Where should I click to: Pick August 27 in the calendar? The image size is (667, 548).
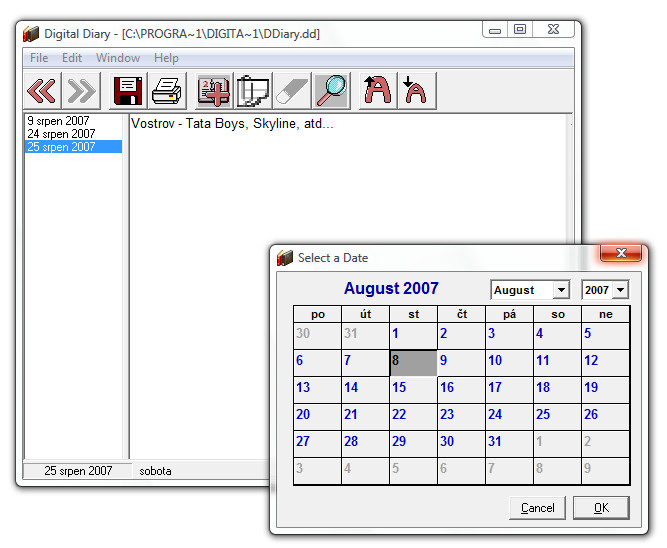317,444
